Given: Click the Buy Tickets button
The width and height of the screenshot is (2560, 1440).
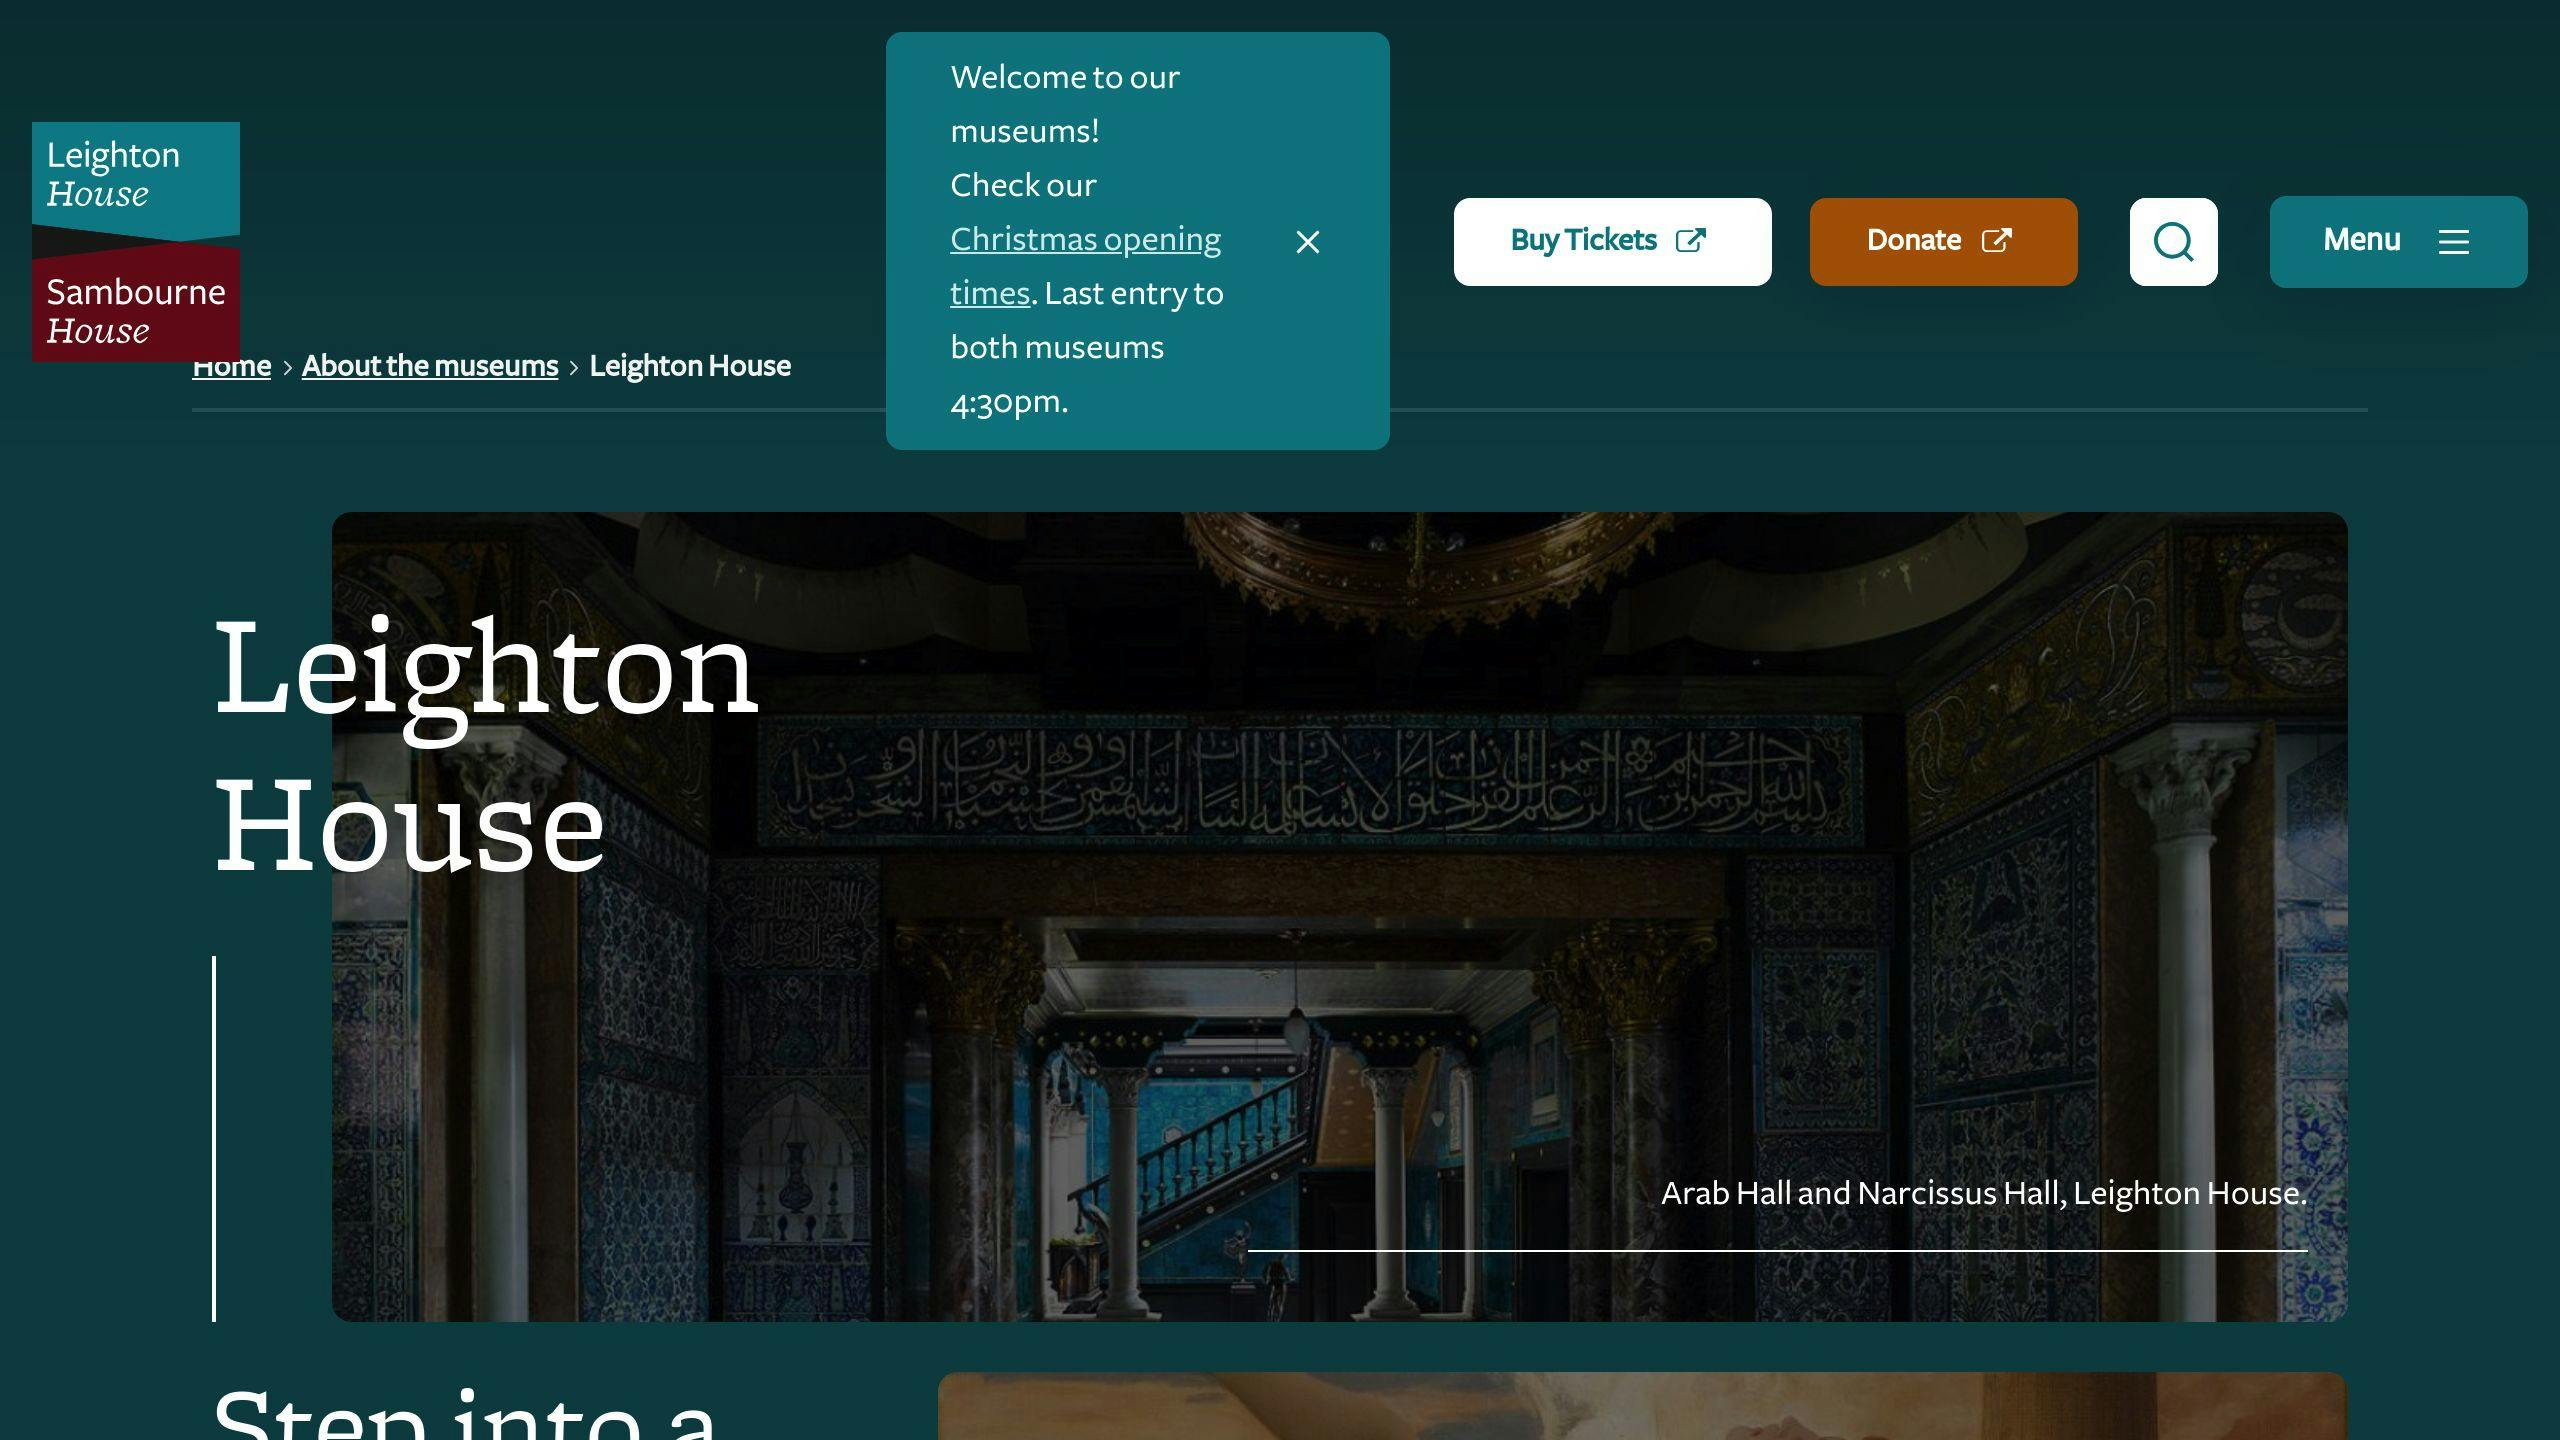Looking at the screenshot, I should 1612,241.
